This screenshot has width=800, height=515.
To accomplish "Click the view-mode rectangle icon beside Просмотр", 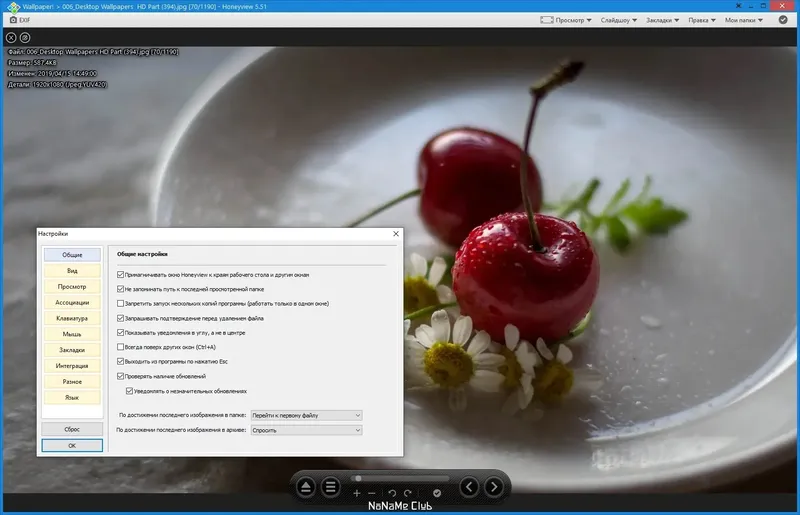I will 547,20.
